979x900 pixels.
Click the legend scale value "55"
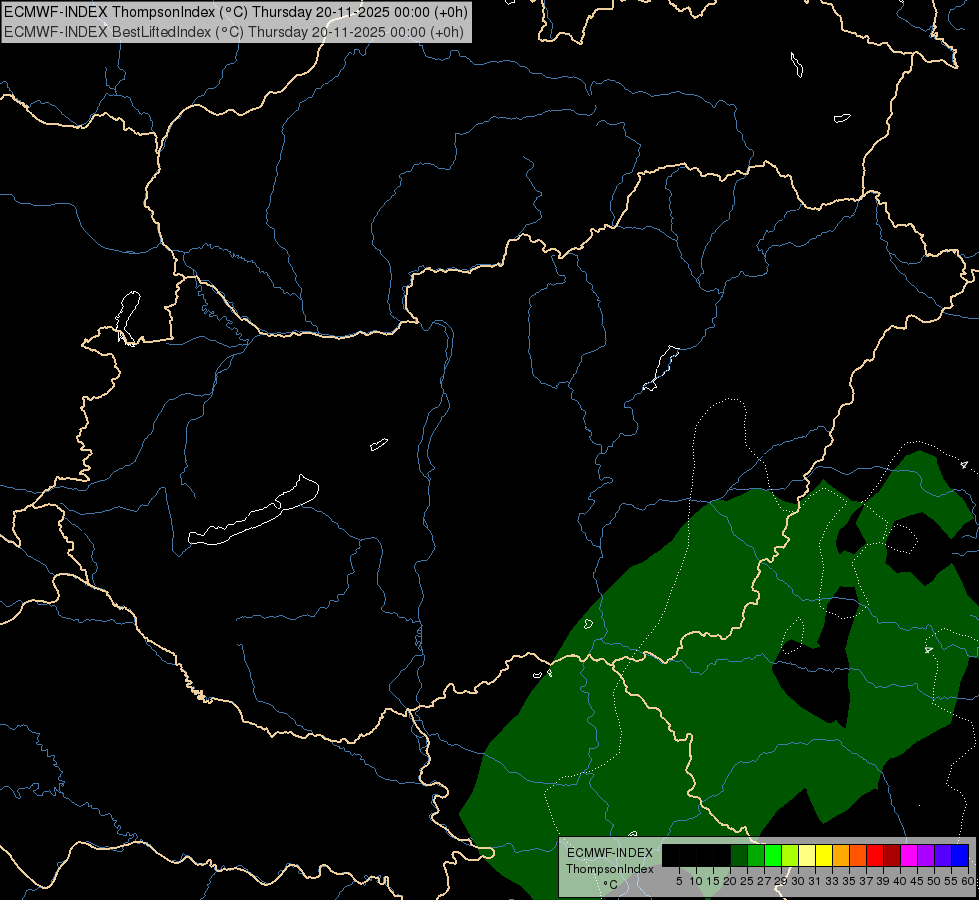[950, 881]
